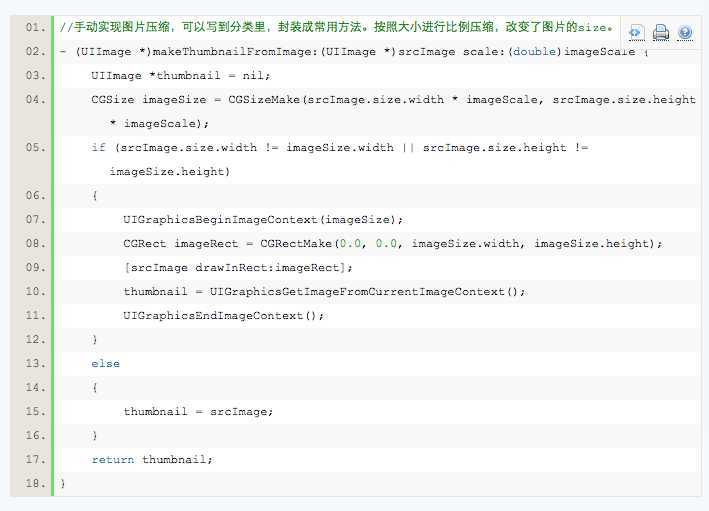Click line number 10.
This screenshot has height=511, width=709.
tap(35, 291)
